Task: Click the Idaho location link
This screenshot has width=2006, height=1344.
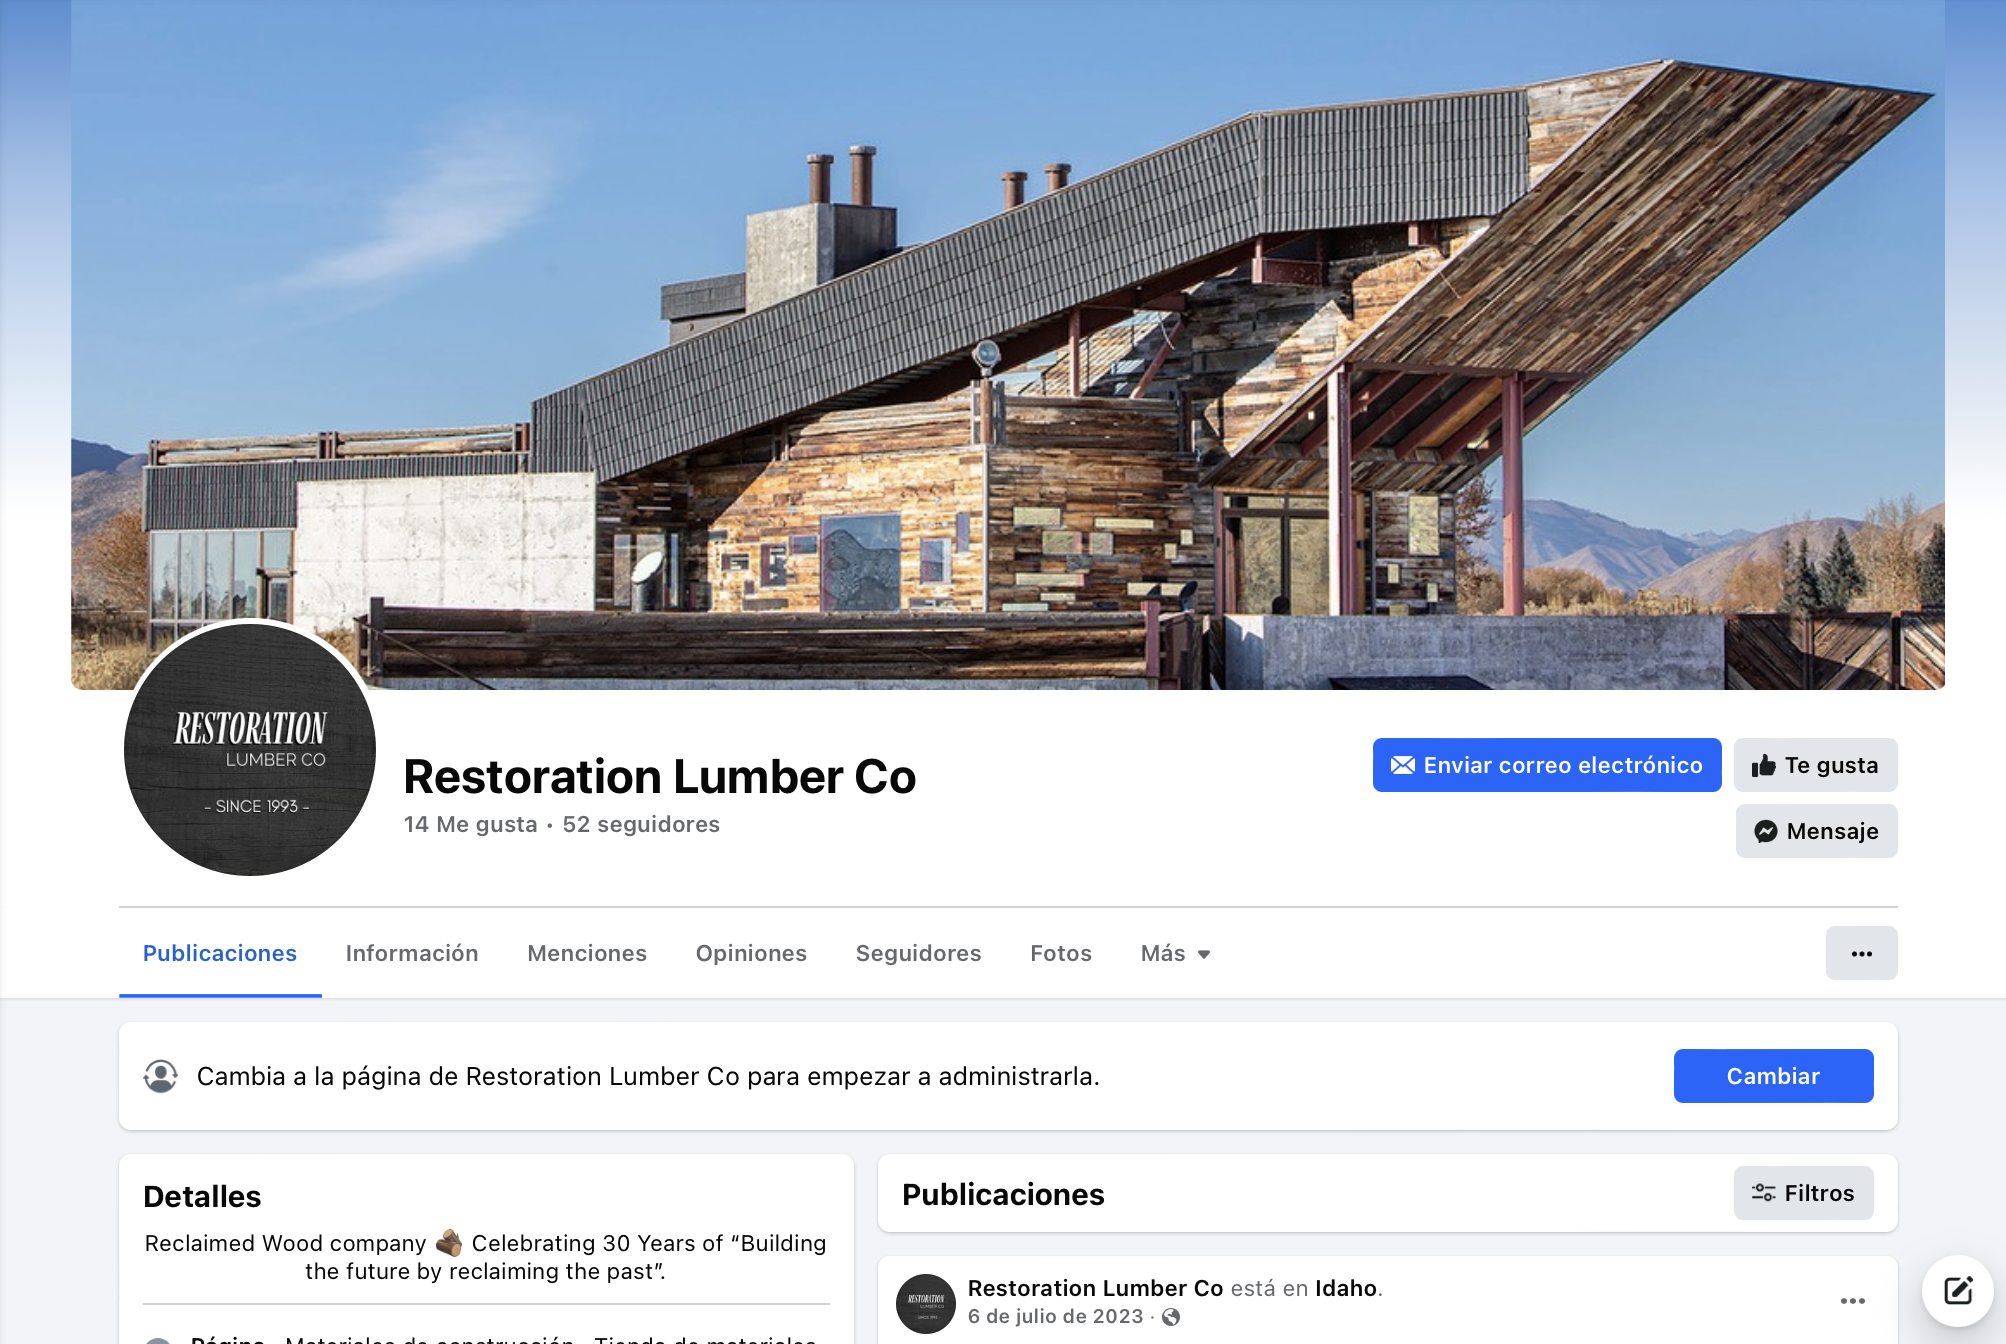Action: pos(1346,1289)
